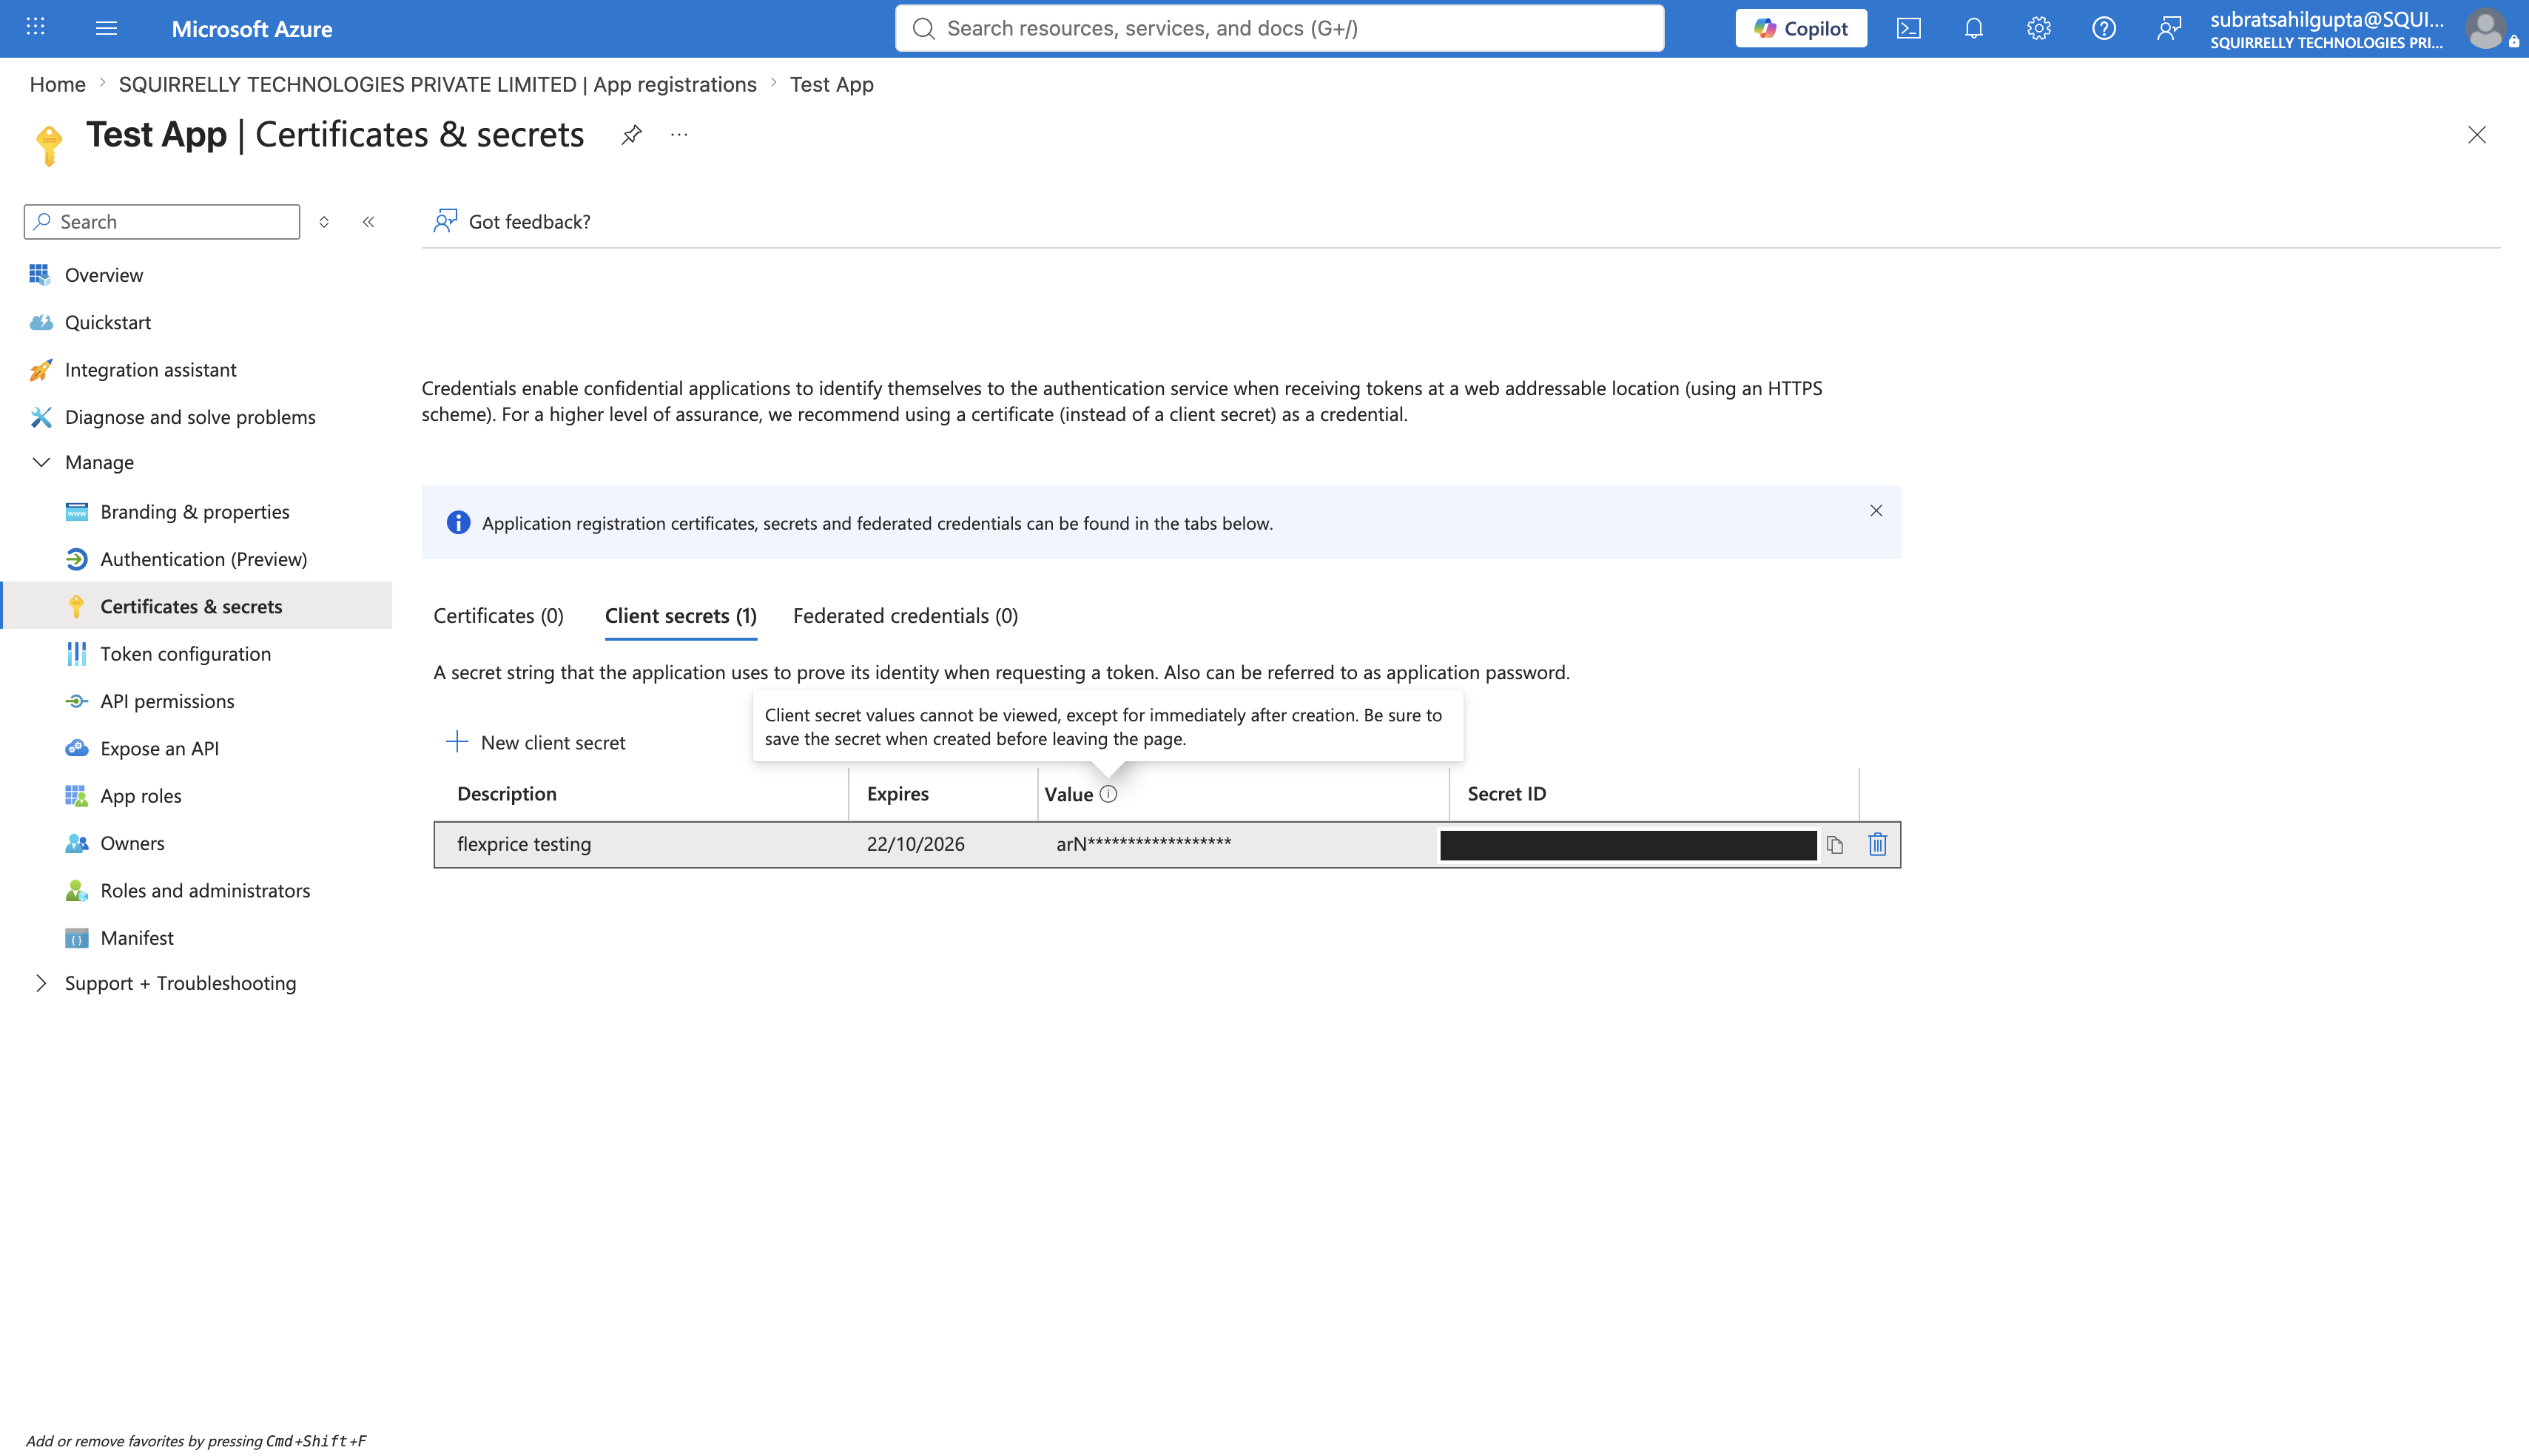This screenshot has width=2529, height=1456.
Task: Delete the flexprice testing secret
Action: tap(1877, 845)
